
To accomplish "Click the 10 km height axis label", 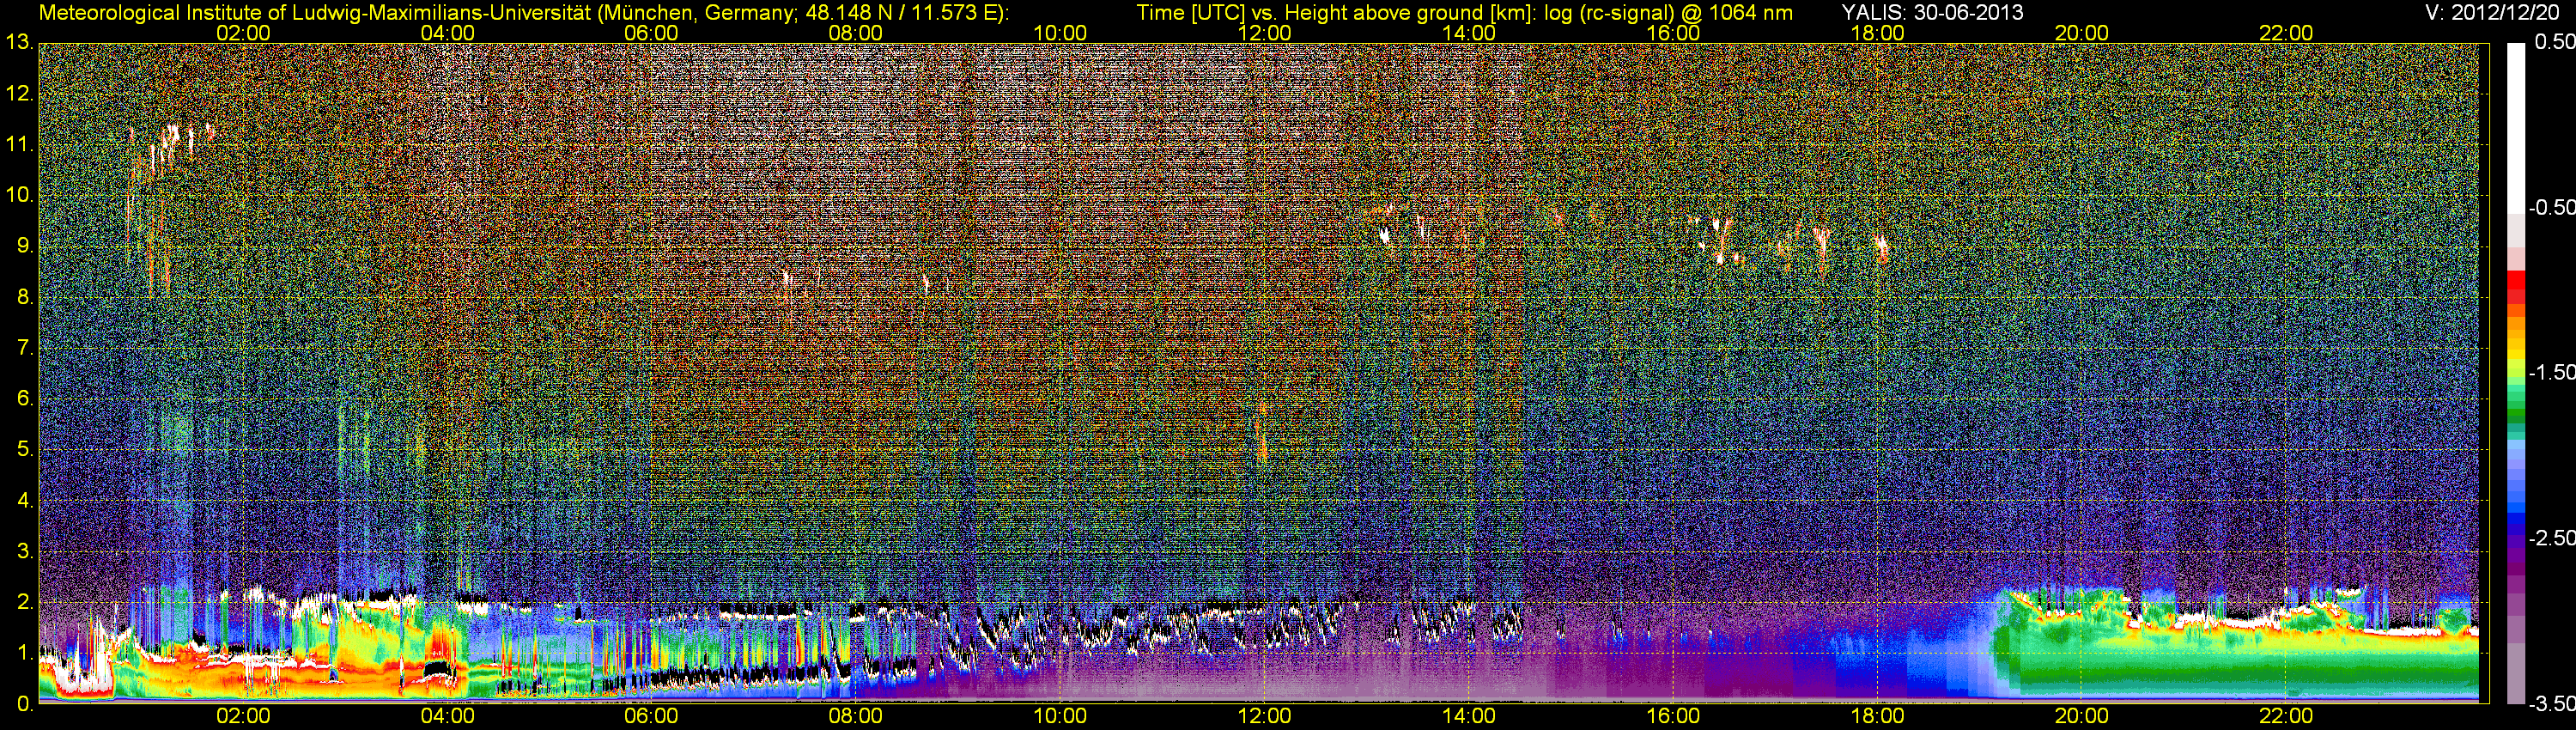I will coord(18,196).
